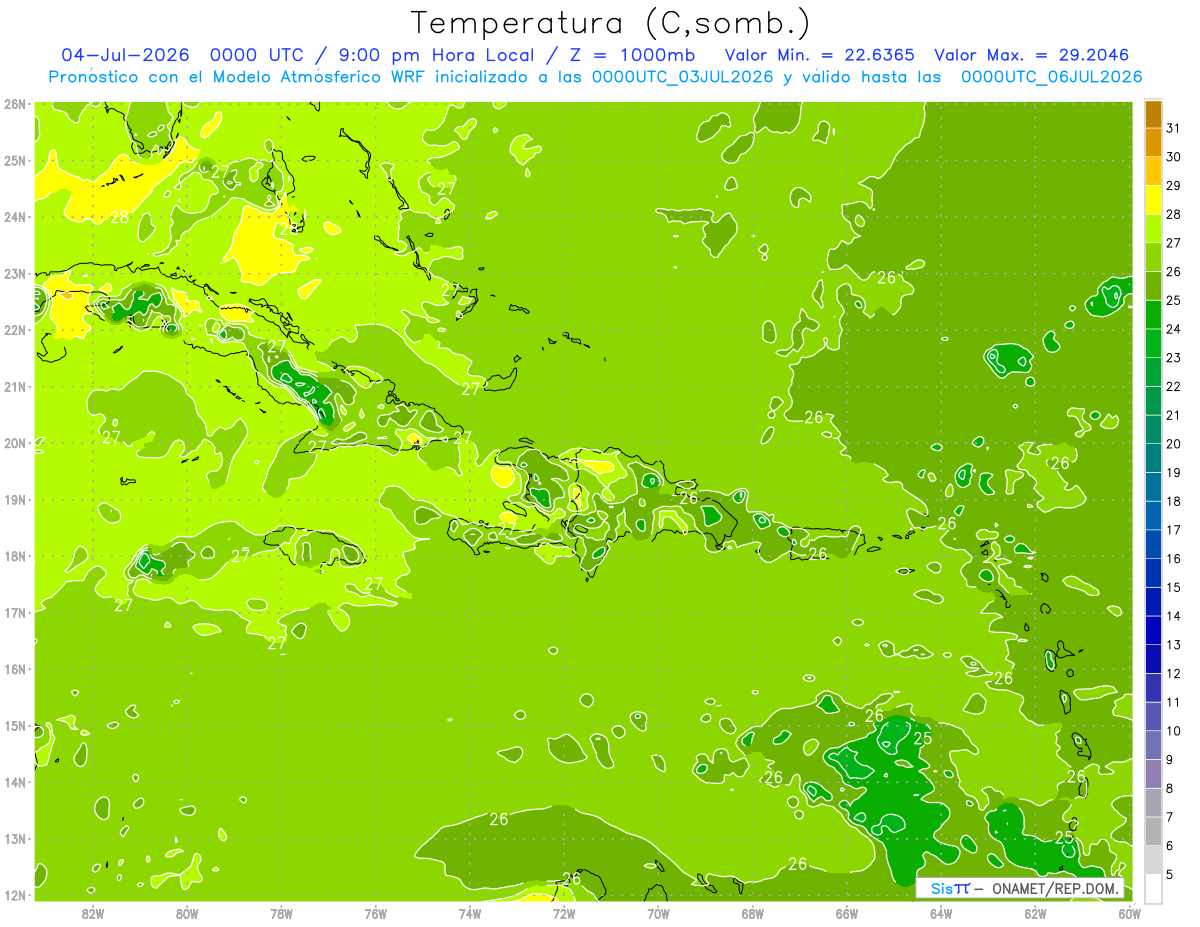Click the '15' value on the color scale
This screenshot has height=927, width=1200.
[x=1174, y=587]
